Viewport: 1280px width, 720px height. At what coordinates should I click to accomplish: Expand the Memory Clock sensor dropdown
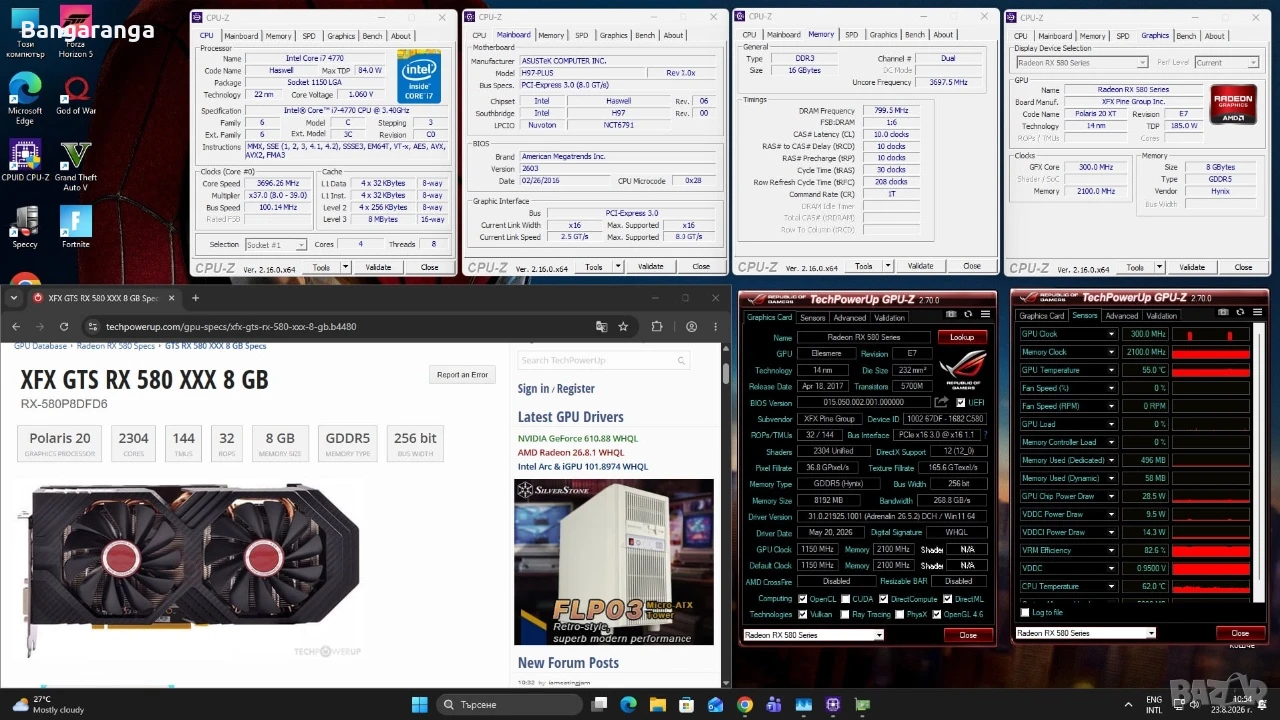(1110, 352)
